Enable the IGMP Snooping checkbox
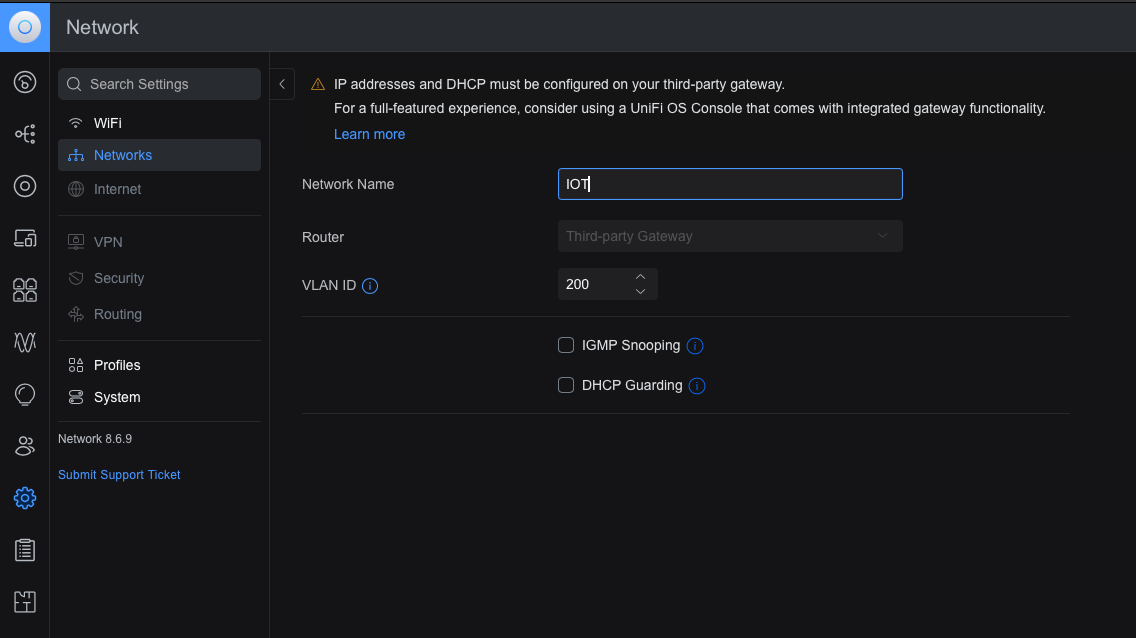1136x638 pixels. (x=566, y=345)
